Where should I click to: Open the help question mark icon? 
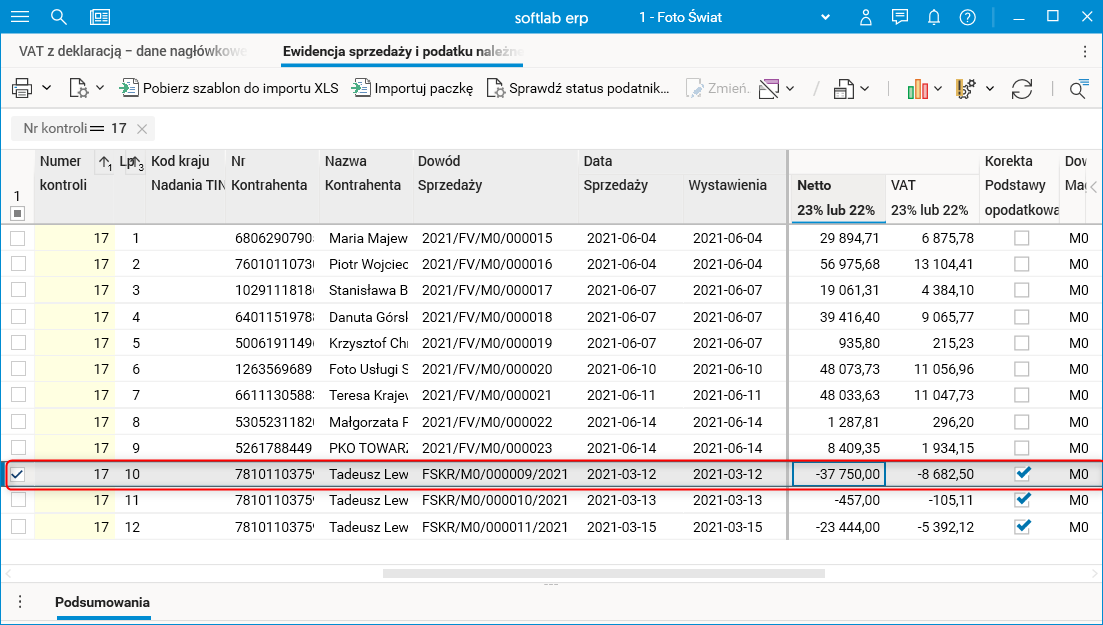point(967,17)
